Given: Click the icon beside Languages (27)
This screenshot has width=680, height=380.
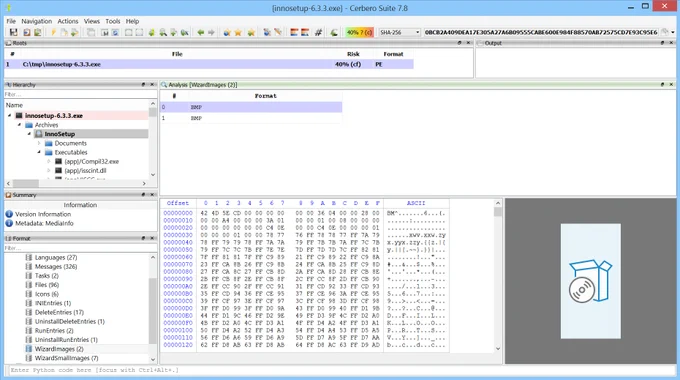Looking at the screenshot, I should (x=29, y=257).
